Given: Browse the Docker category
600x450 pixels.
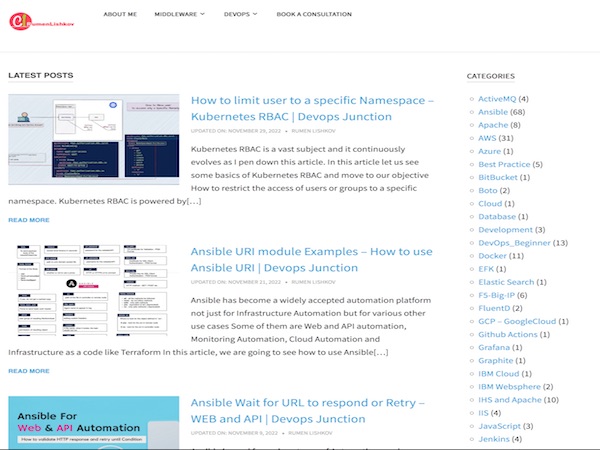Looking at the screenshot, I should 492,256.
